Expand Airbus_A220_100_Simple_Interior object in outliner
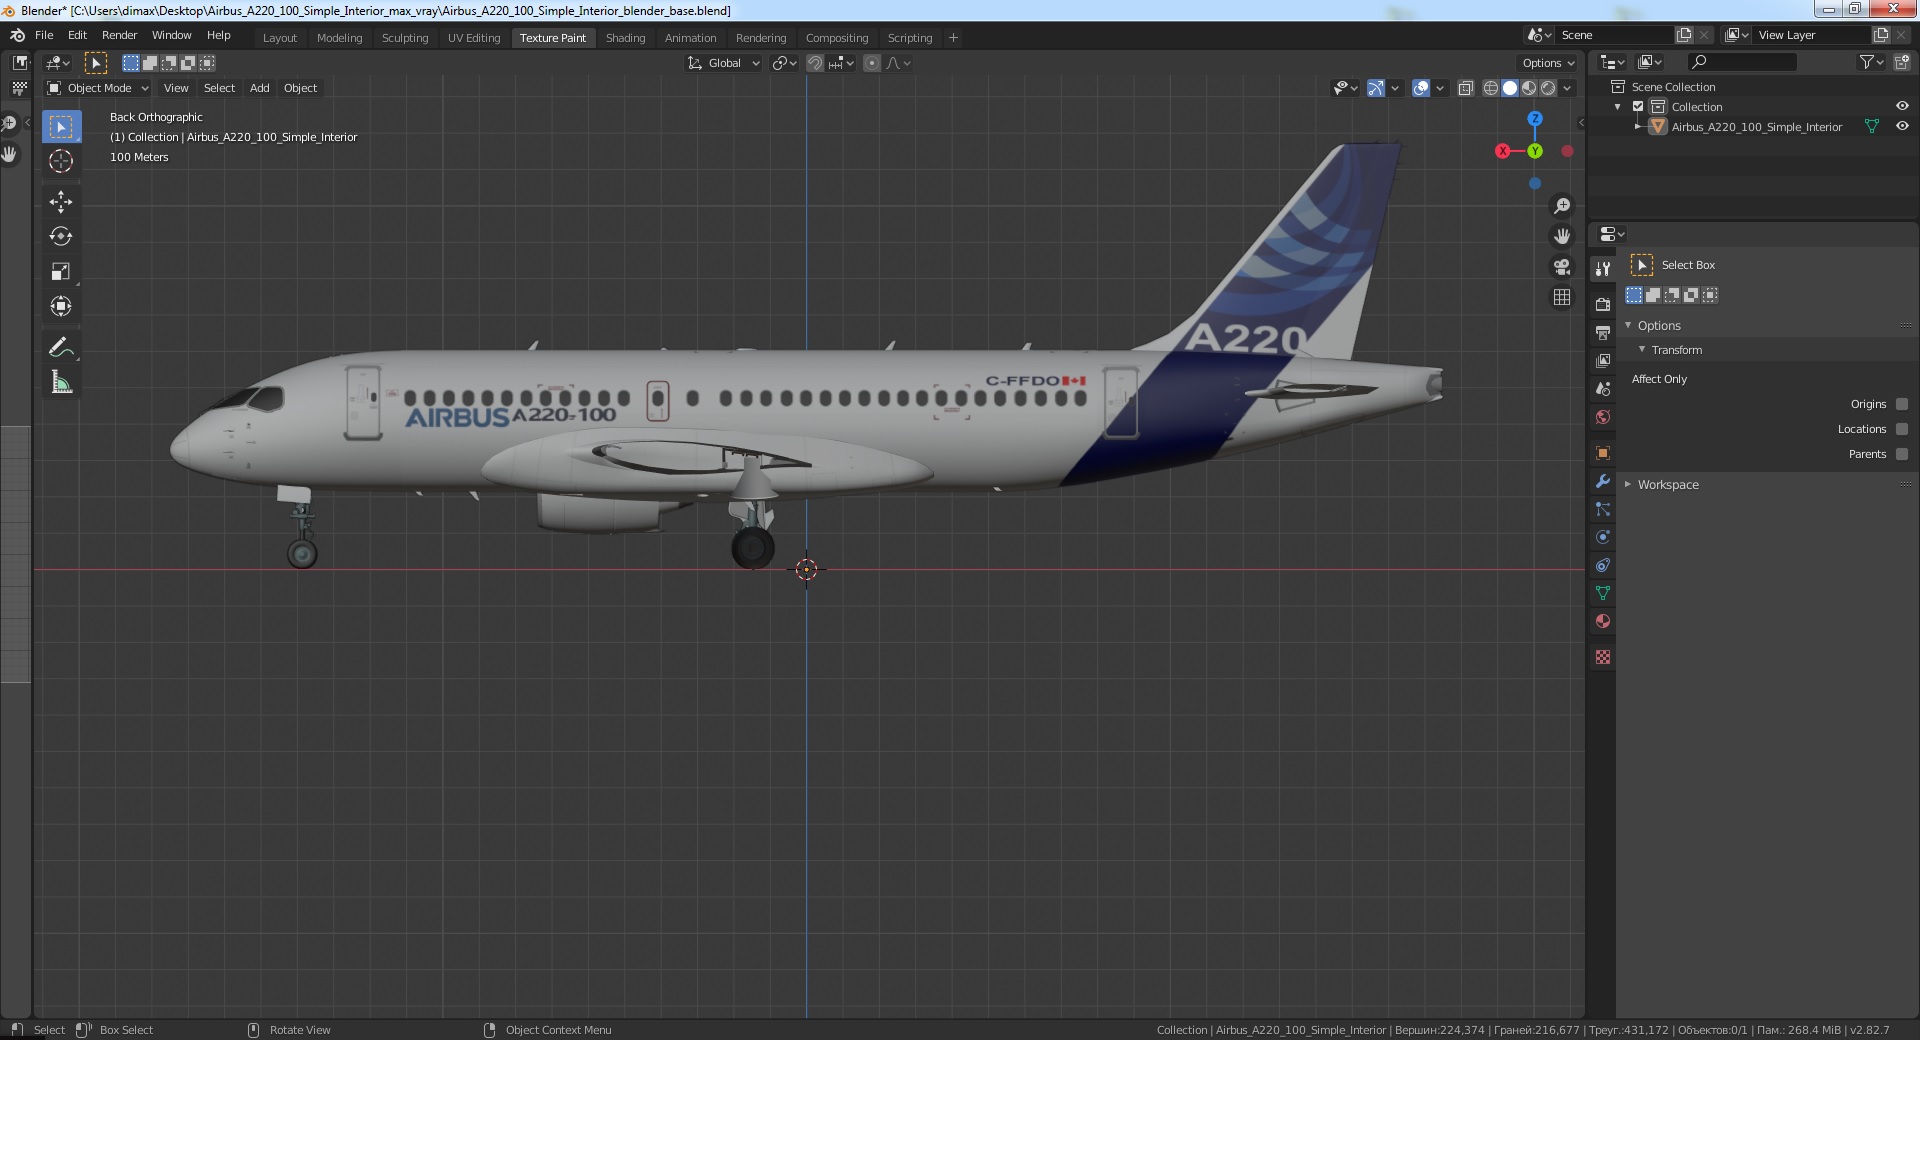This screenshot has height=1158, width=1920. point(1637,127)
